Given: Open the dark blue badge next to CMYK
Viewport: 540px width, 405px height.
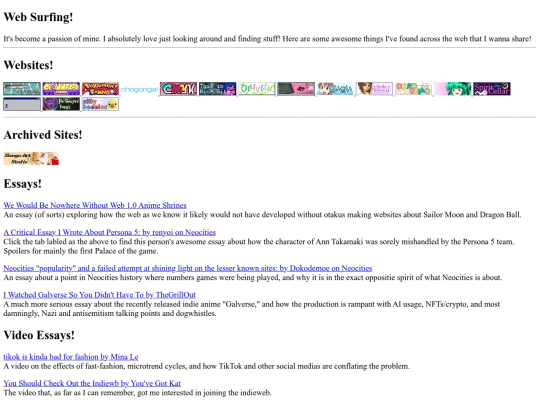Looking at the screenshot, I should point(218,89).
